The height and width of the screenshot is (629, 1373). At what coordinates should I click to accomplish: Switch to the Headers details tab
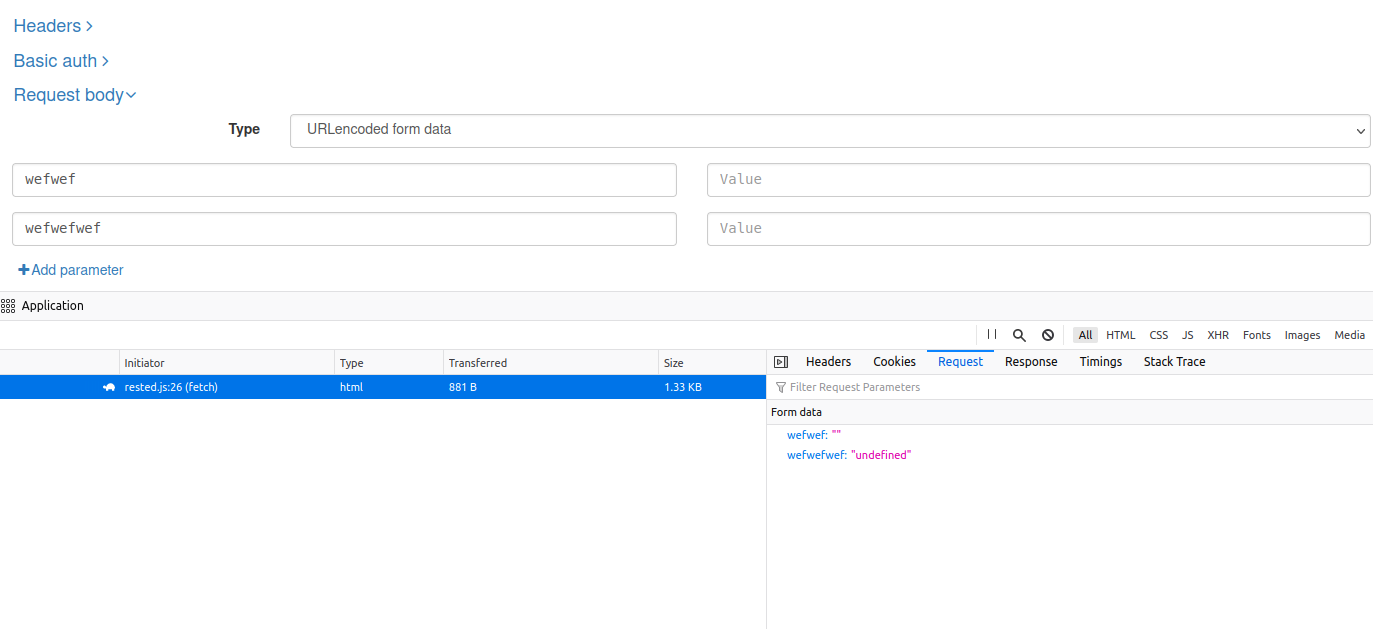point(828,362)
